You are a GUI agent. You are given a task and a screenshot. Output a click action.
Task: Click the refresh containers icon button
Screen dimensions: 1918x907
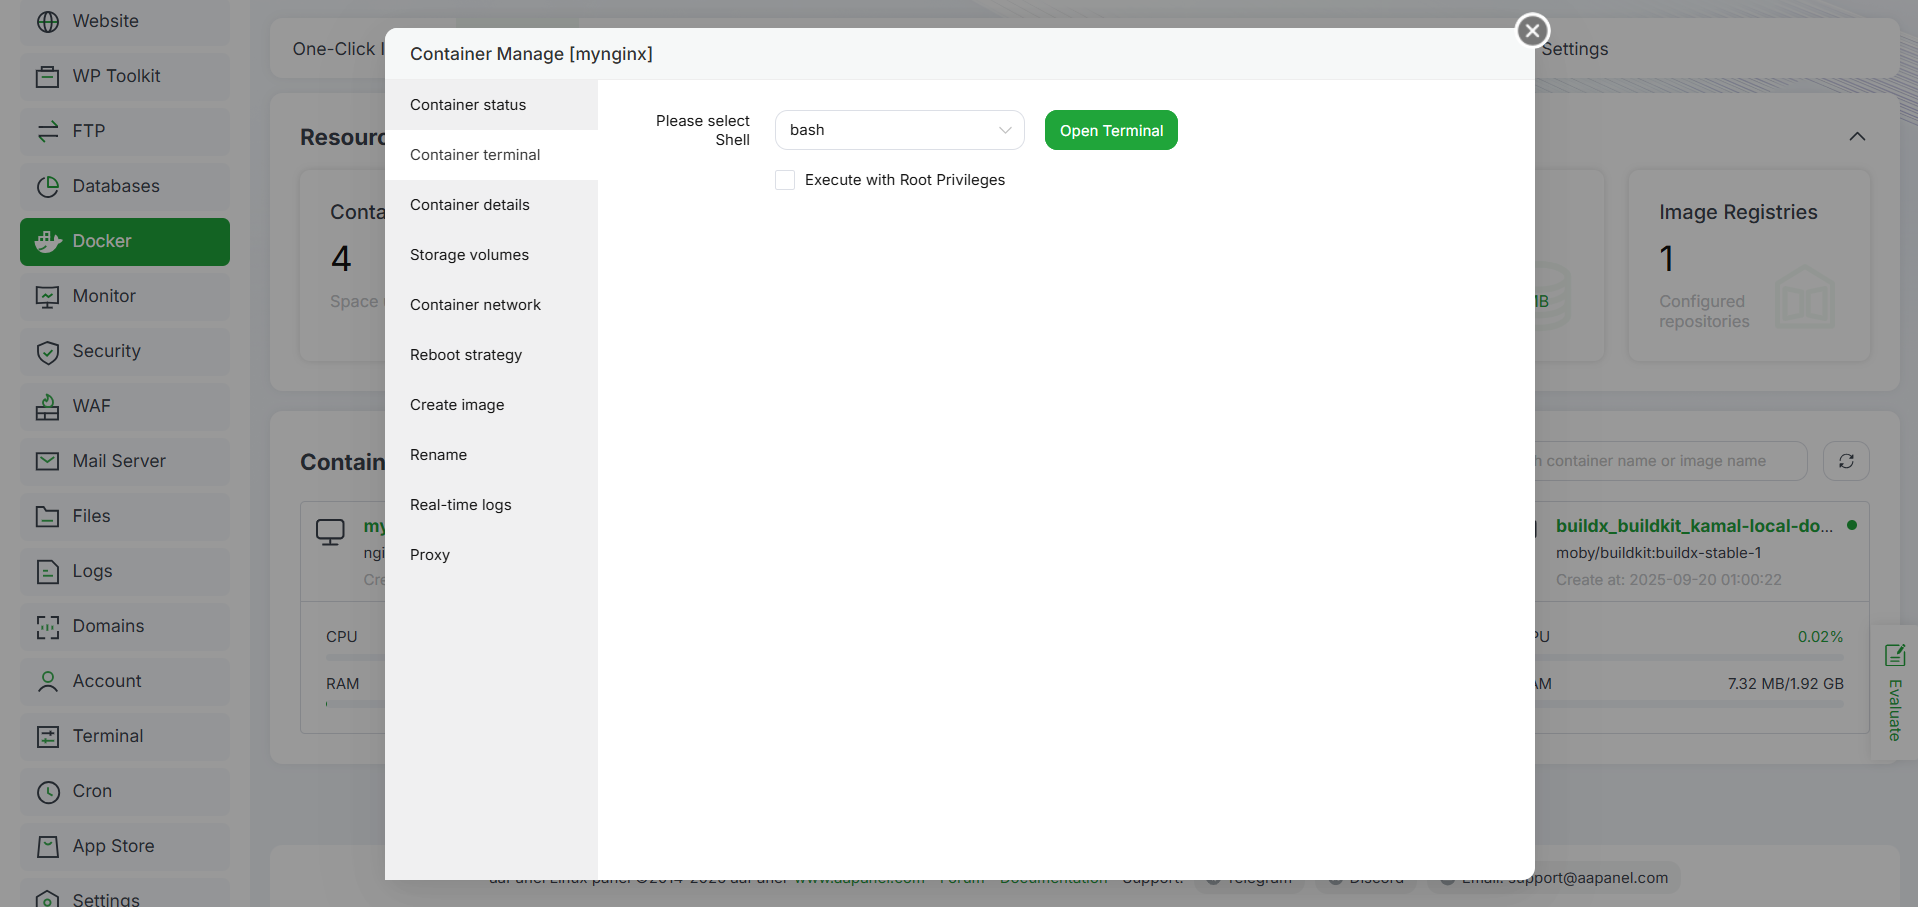click(1846, 461)
